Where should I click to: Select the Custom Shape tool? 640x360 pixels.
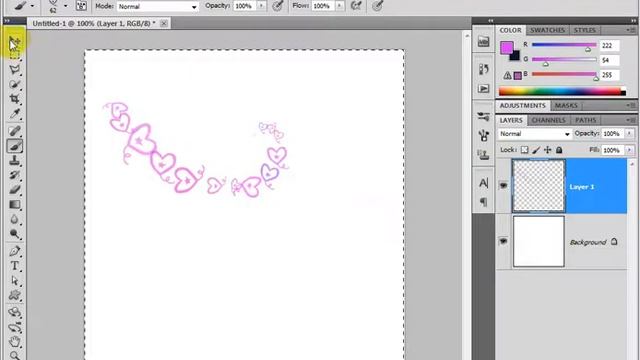[x=15, y=295]
